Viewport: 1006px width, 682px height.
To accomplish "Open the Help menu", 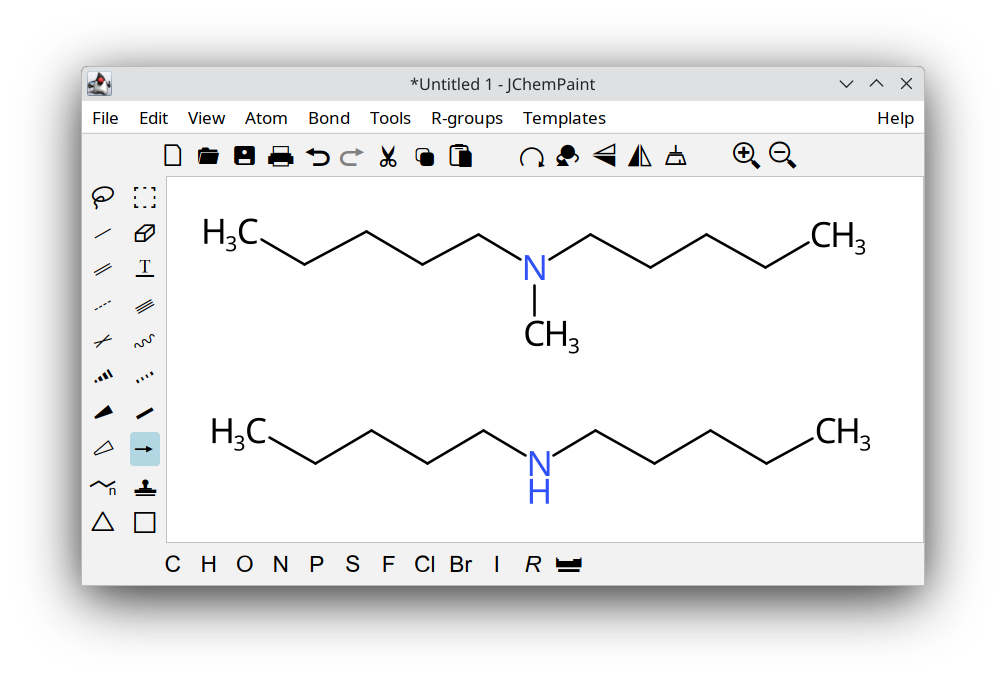I will pyautogui.click(x=895, y=118).
